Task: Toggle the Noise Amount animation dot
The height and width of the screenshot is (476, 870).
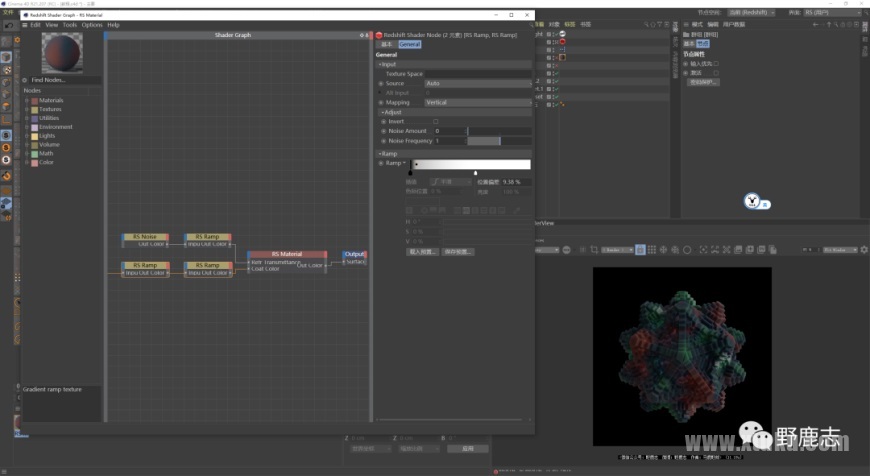Action: [x=383, y=131]
